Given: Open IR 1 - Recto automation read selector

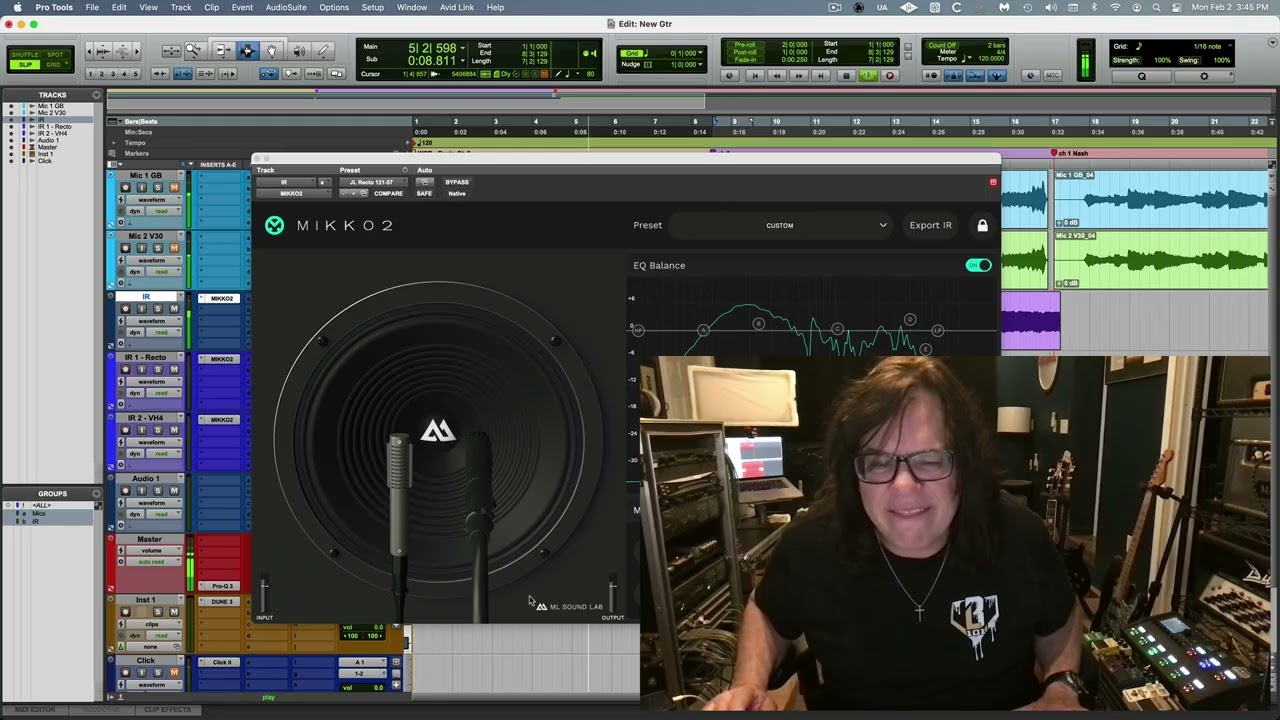Looking at the screenshot, I should [164, 393].
